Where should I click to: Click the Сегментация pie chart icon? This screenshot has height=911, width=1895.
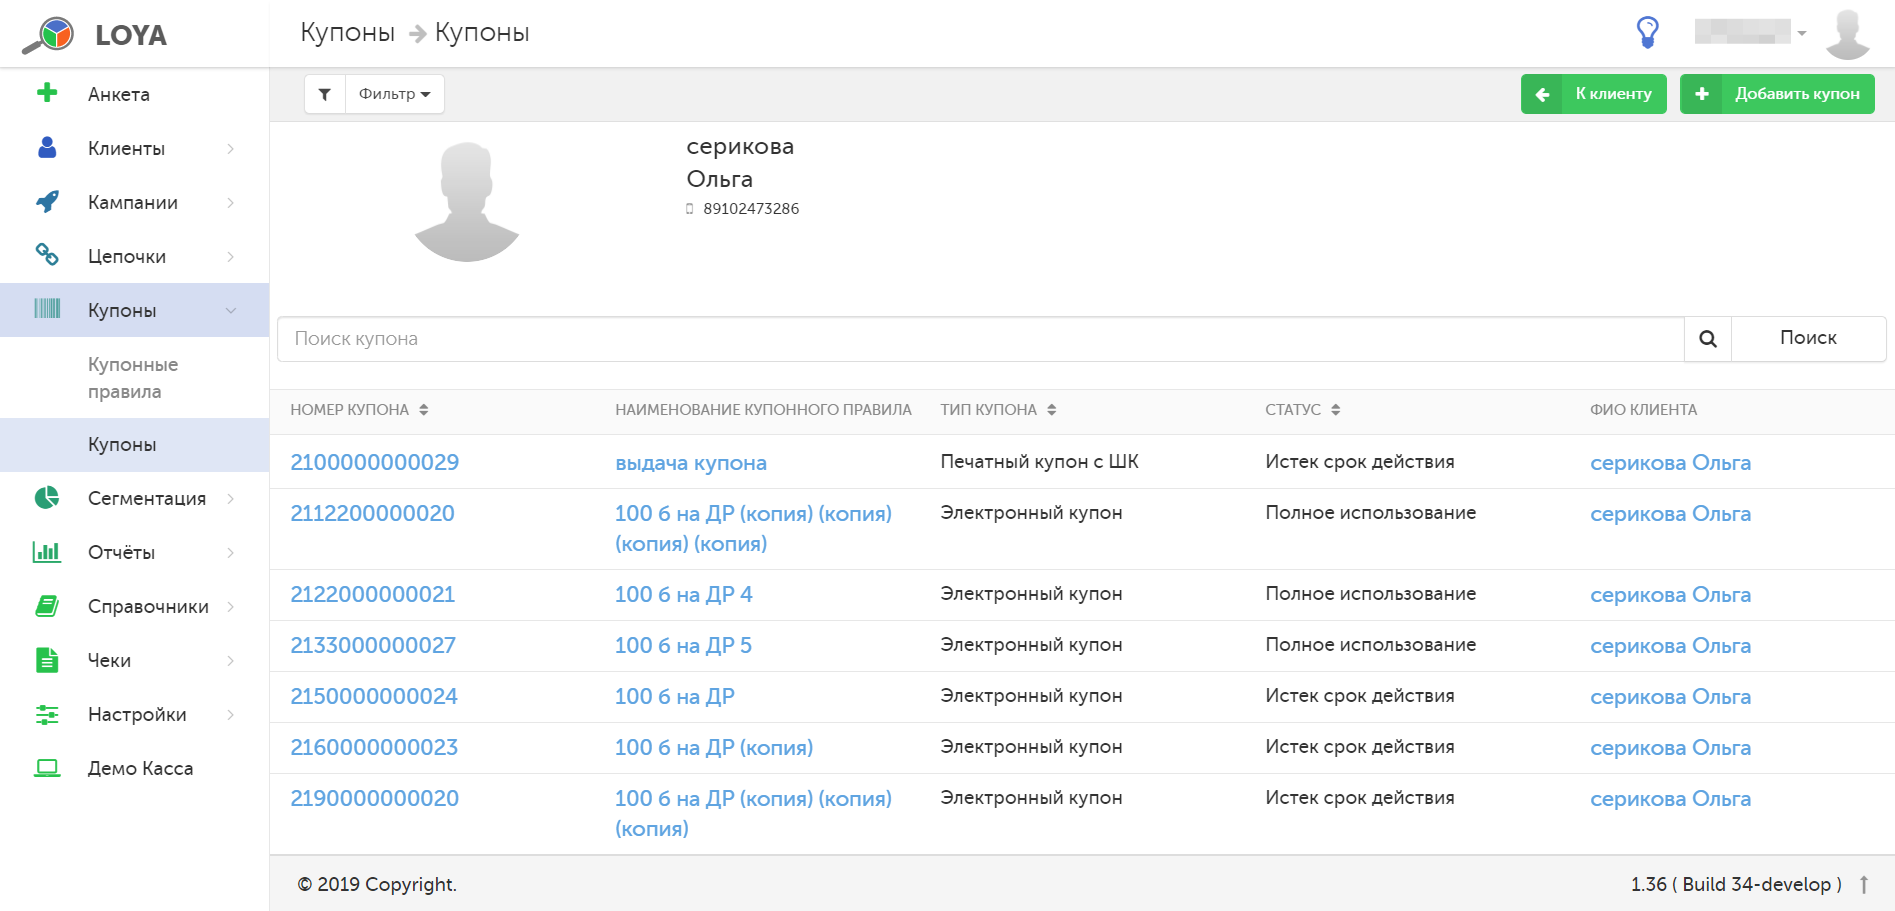click(47, 497)
